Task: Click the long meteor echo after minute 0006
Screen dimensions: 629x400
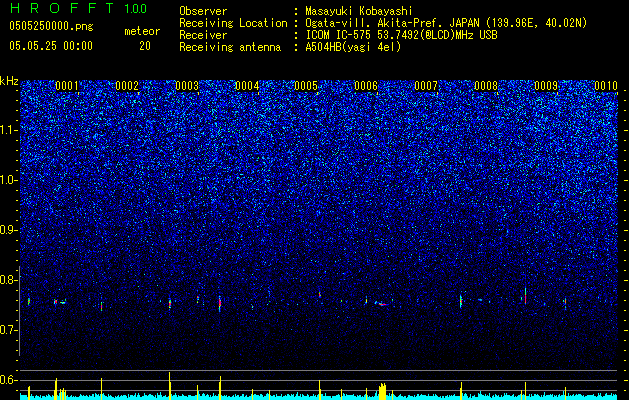Action: tap(381, 304)
